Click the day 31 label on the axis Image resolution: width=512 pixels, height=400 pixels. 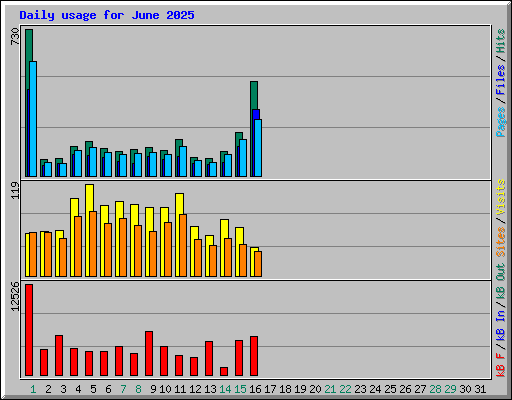[480, 389]
